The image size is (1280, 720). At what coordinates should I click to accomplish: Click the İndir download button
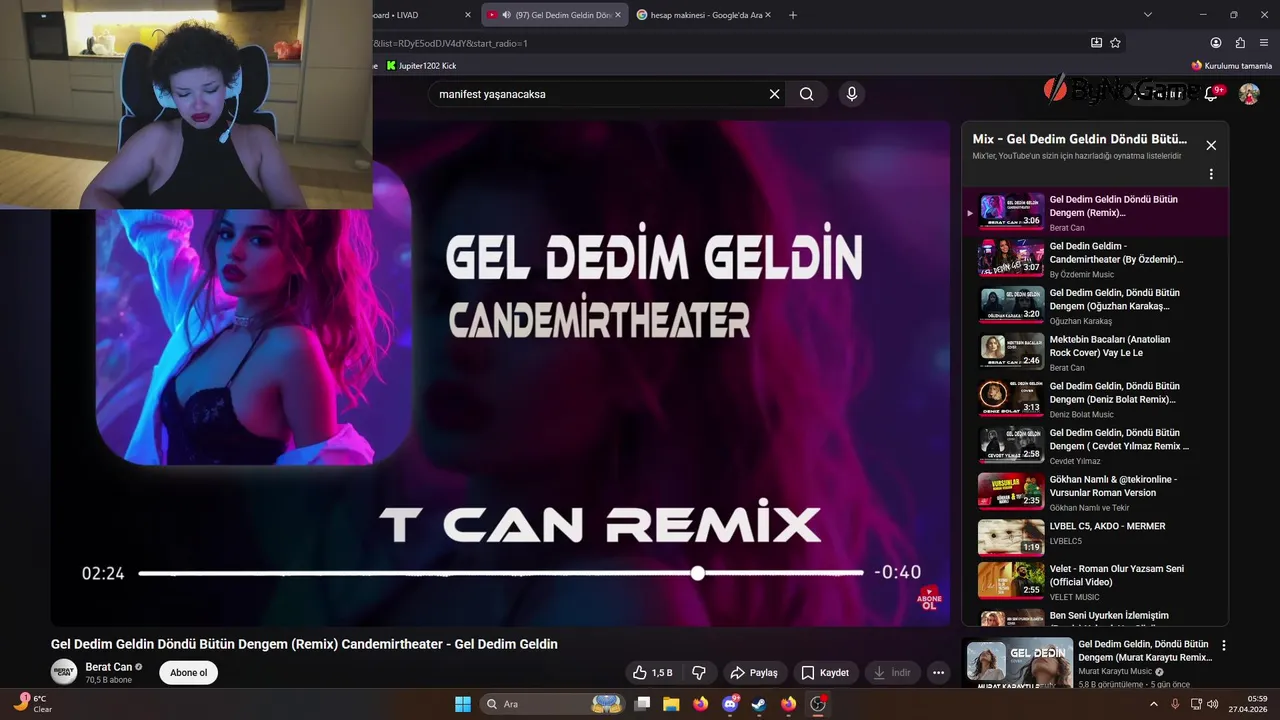(x=892, y=673)
